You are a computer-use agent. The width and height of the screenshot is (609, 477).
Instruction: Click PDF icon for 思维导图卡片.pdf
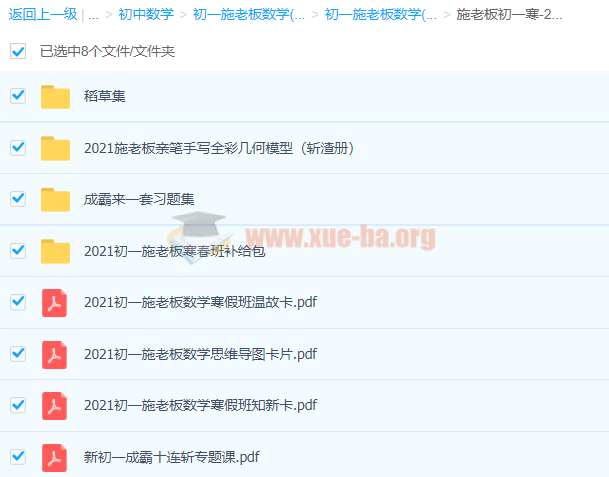click(x=55, y=354)
